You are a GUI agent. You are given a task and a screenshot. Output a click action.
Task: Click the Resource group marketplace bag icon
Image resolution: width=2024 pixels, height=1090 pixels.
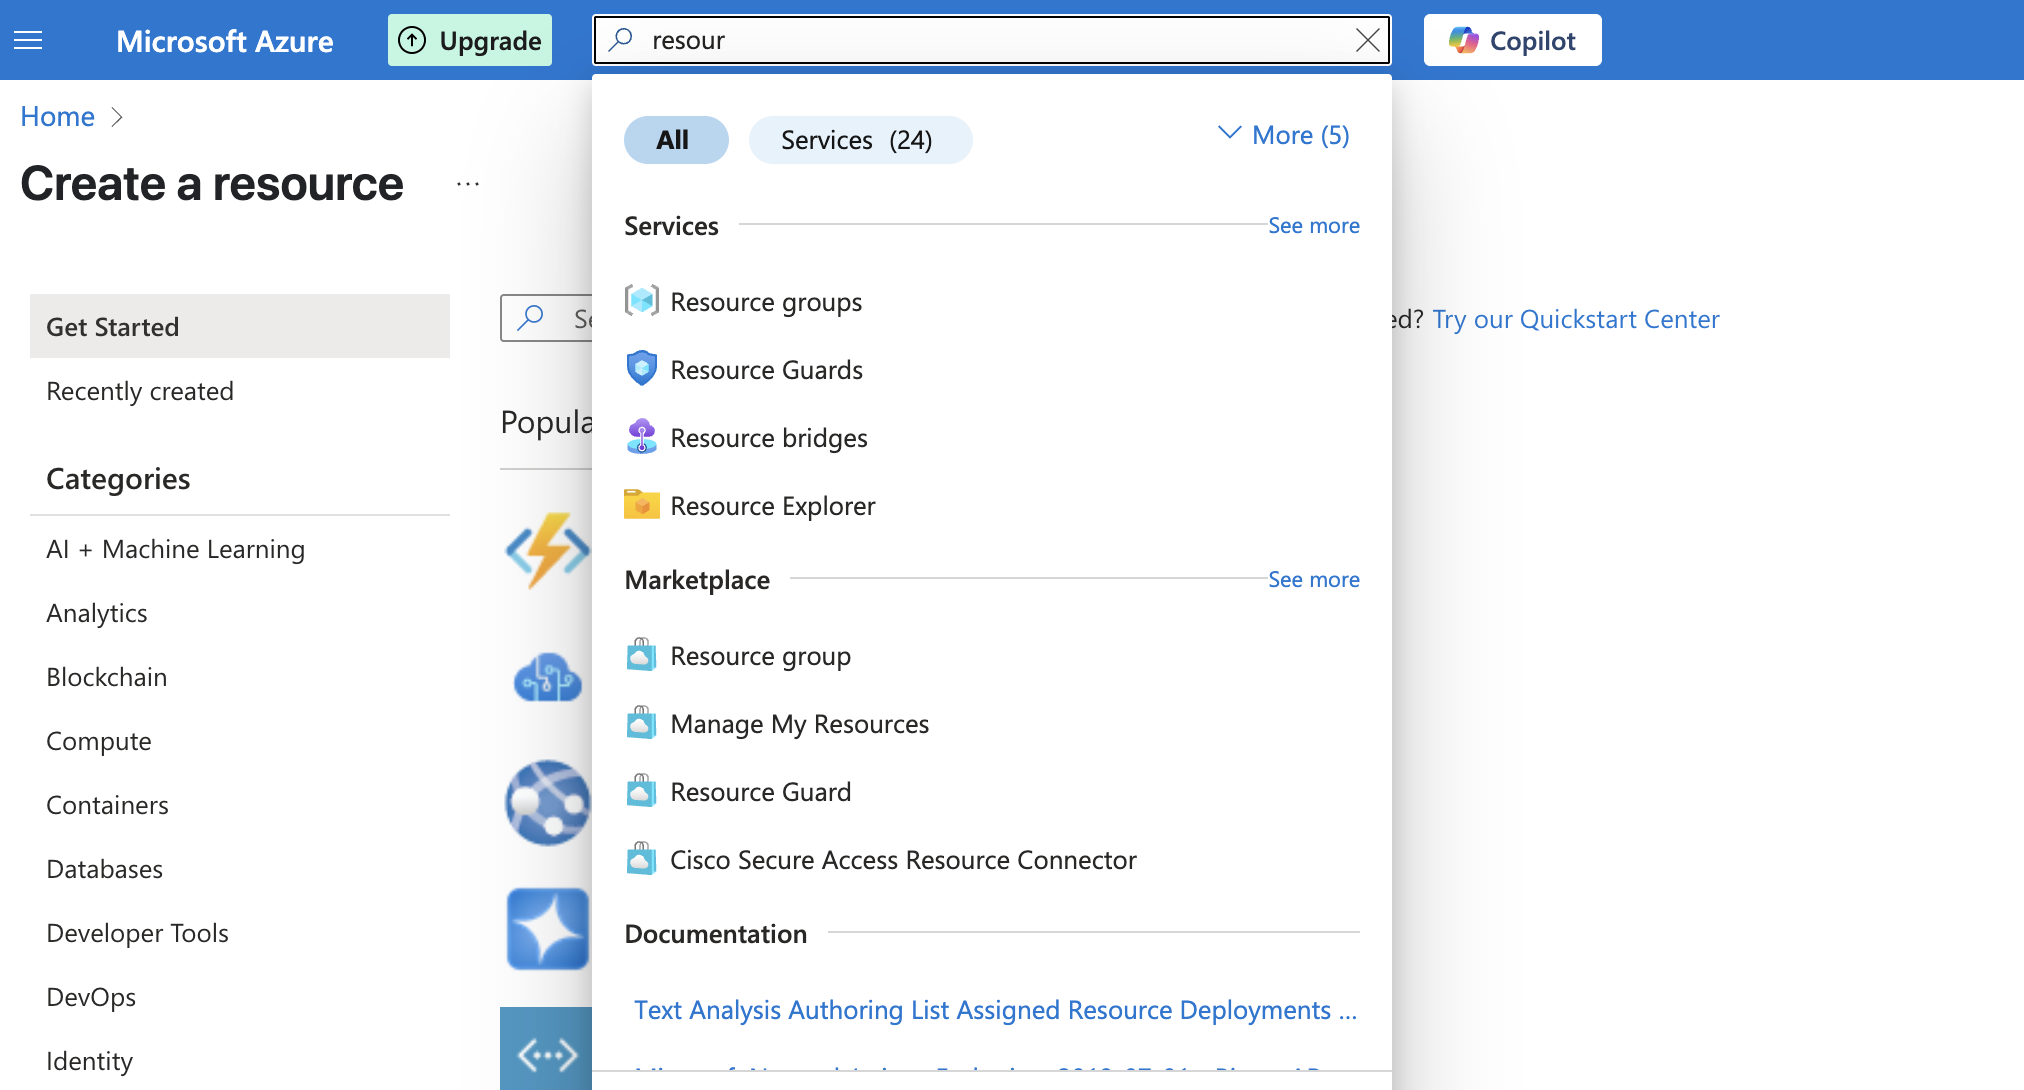pos(641,655)
